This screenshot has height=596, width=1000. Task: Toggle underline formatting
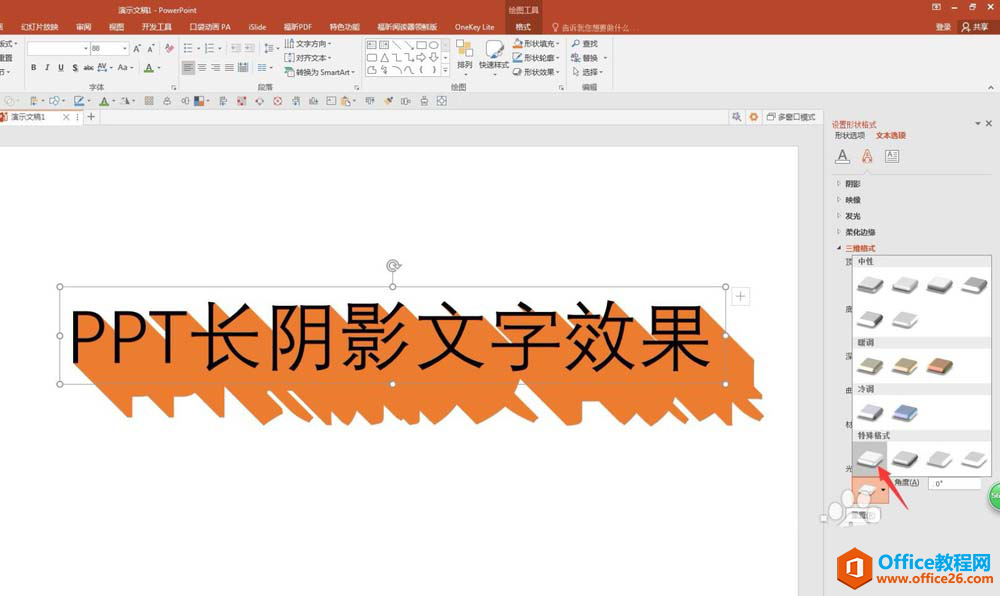pos(61,68)
